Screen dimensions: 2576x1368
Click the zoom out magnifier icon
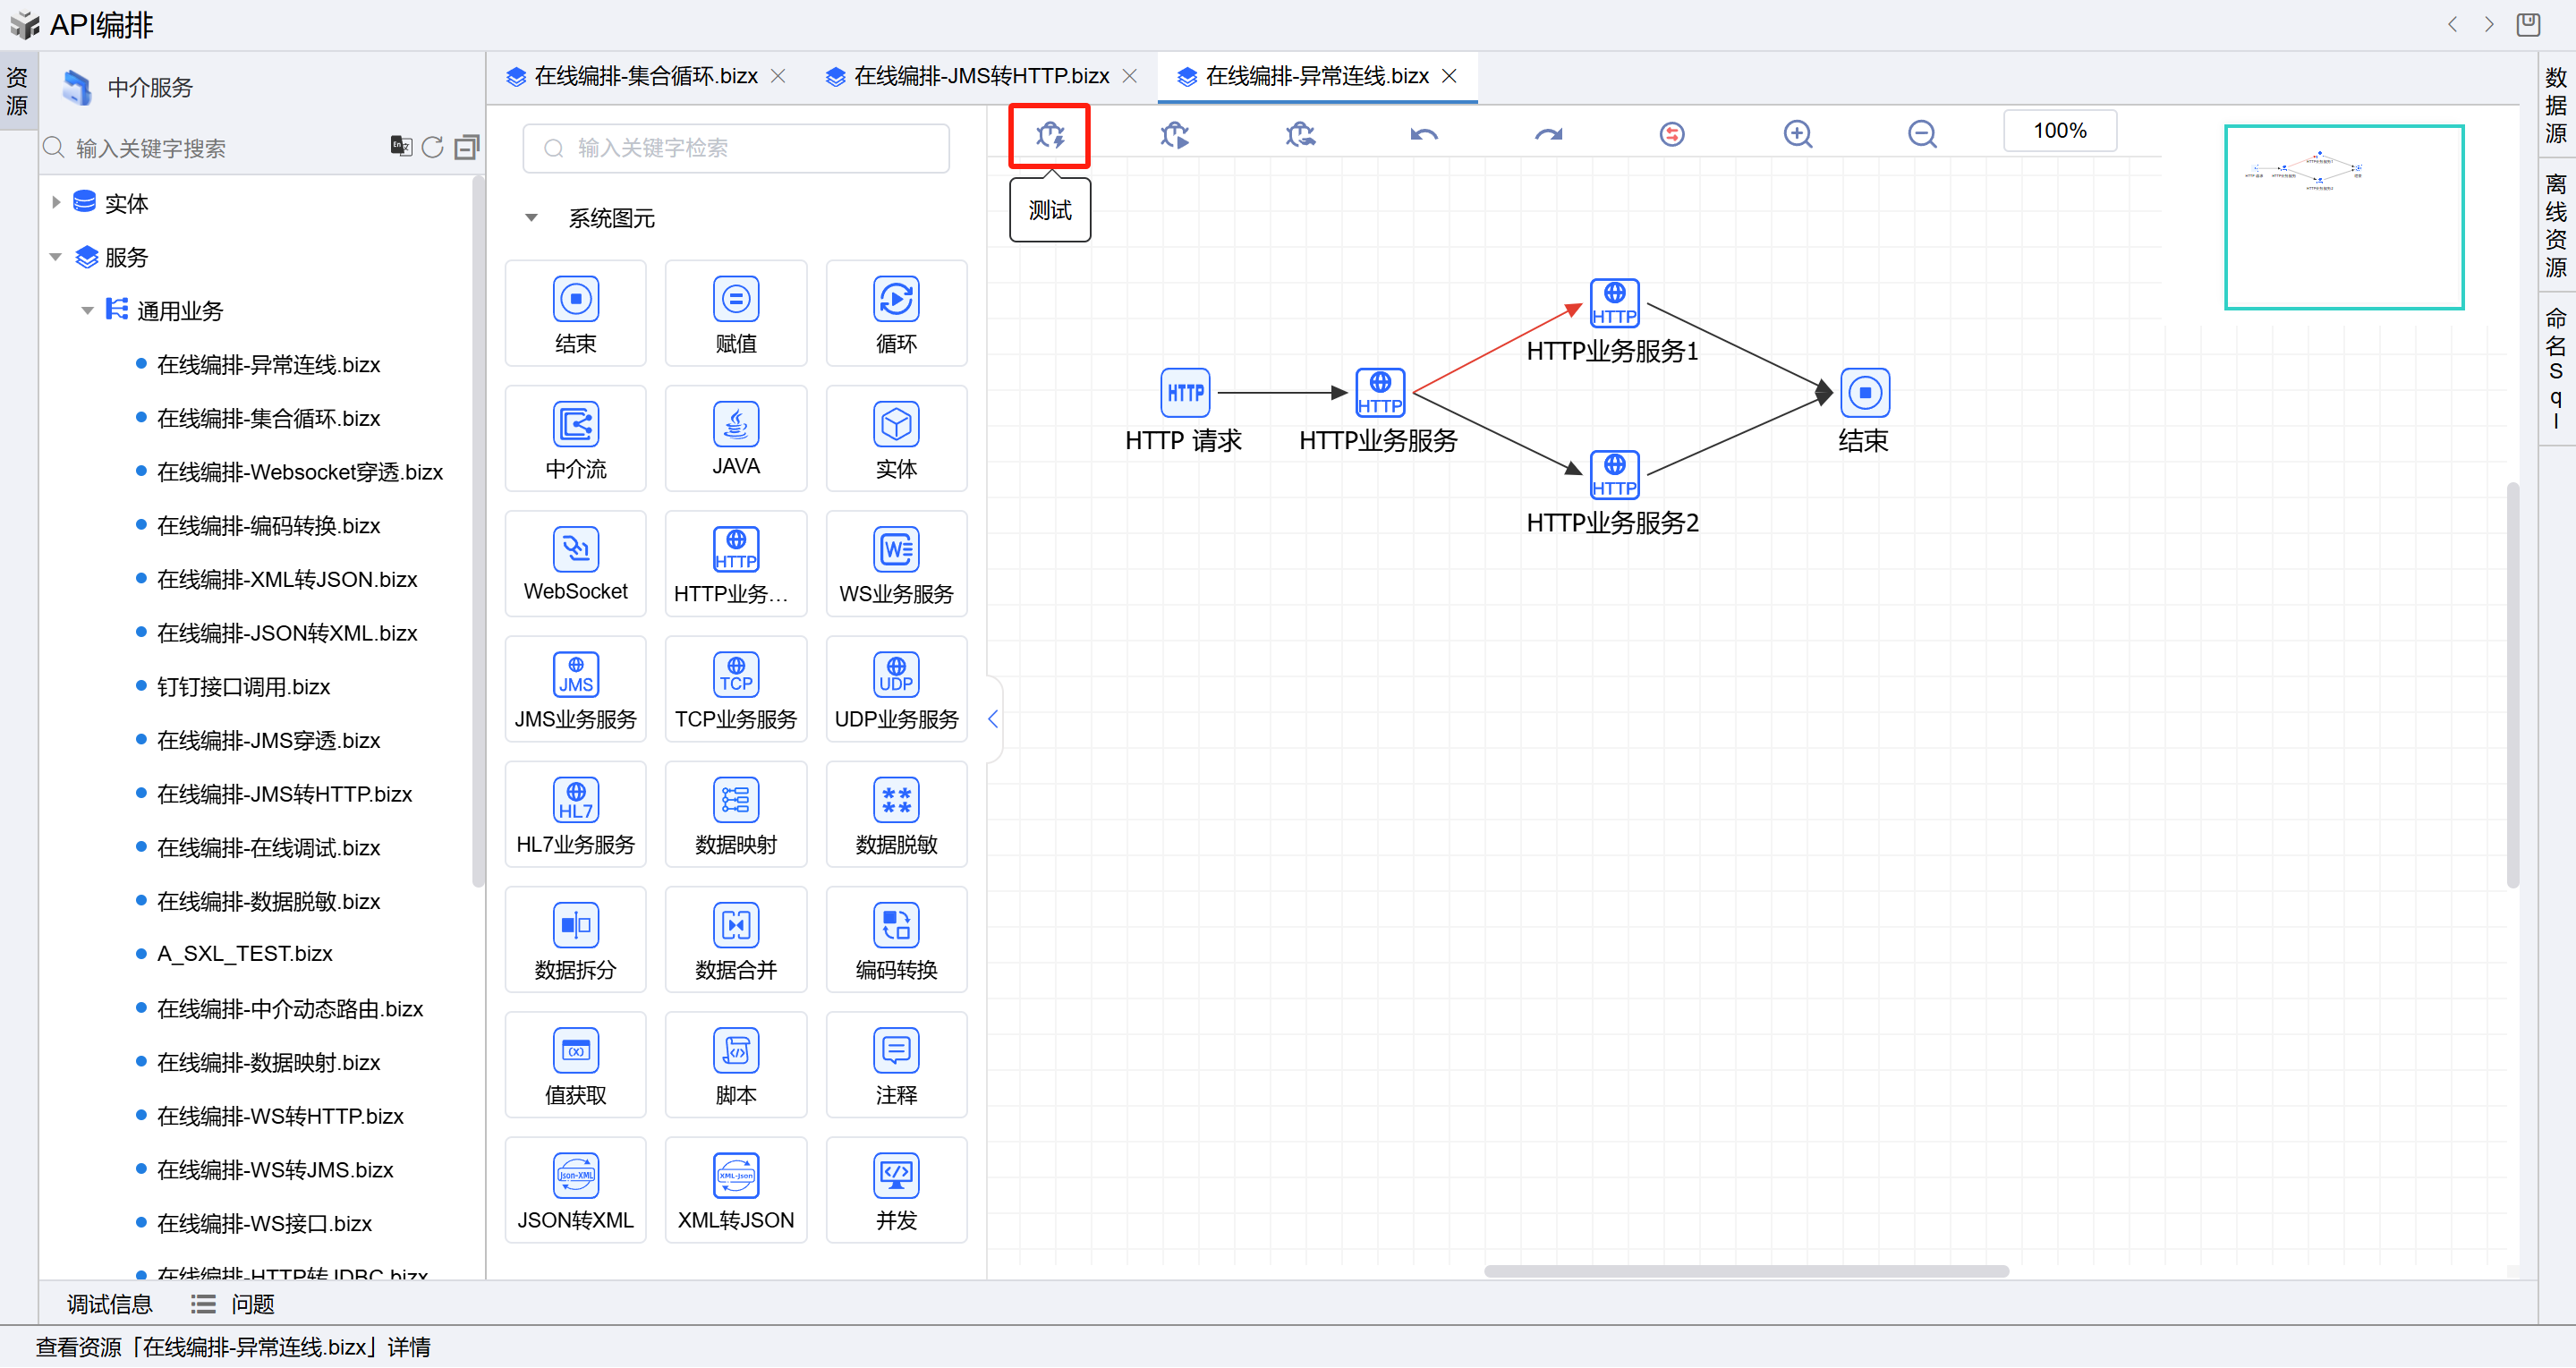click(1921, 134)
